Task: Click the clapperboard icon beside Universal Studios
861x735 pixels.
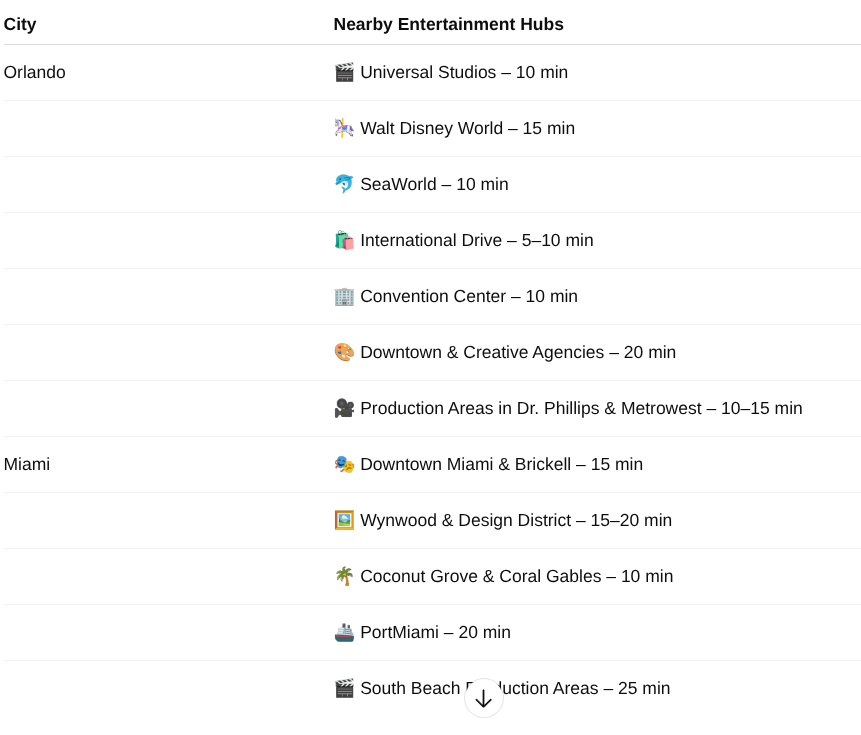Action: [344, 72]
